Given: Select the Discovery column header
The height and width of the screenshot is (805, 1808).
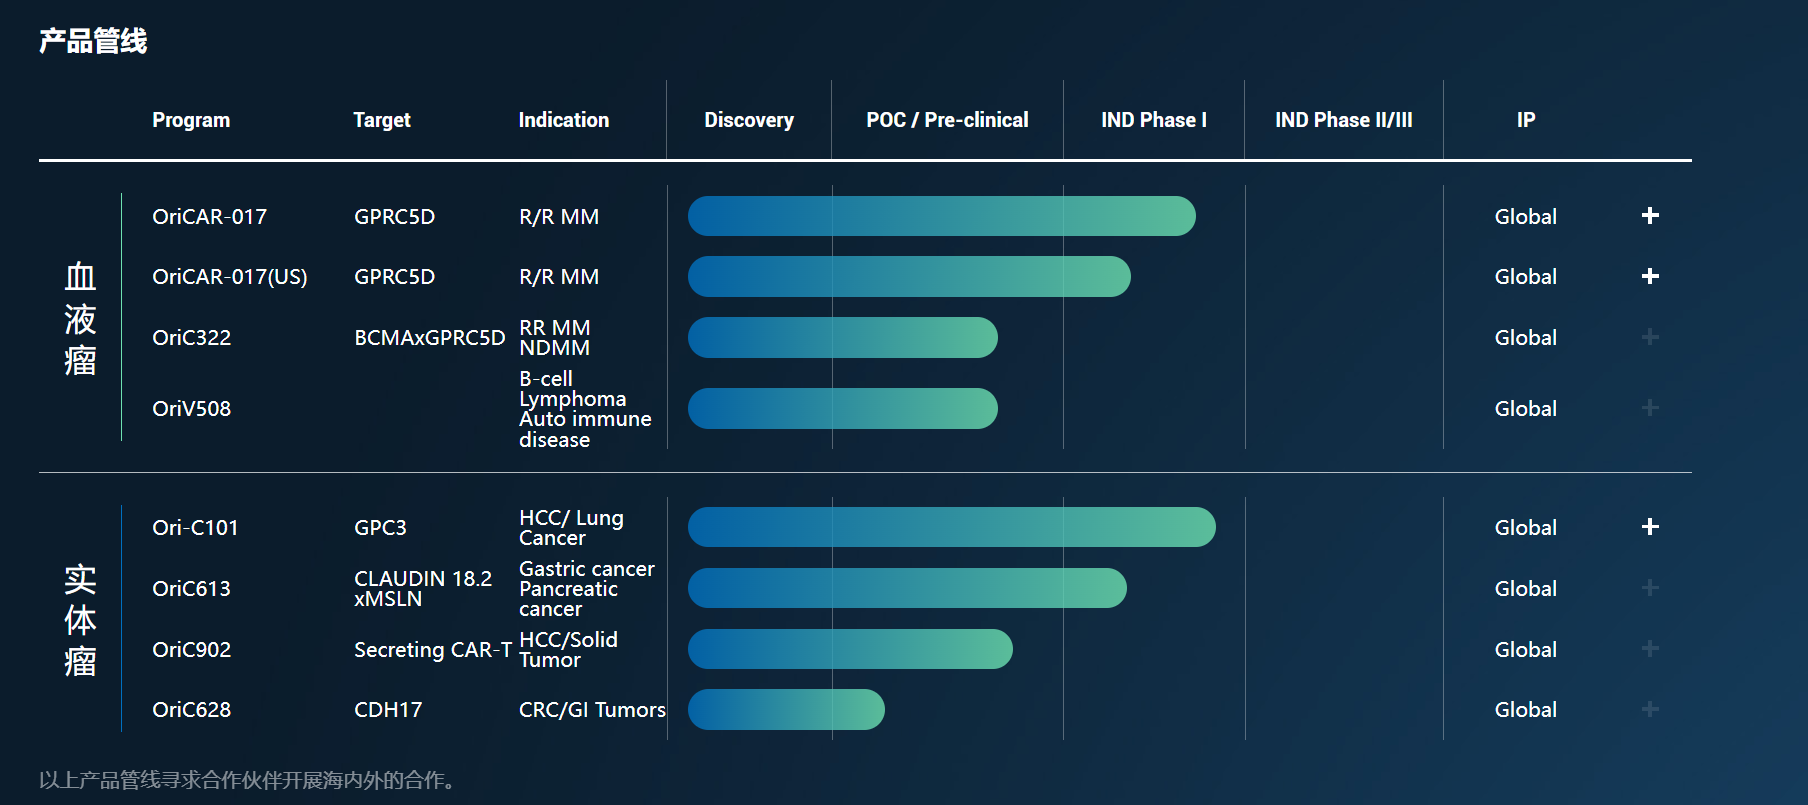Looking at the screenshot, I should pos(749,120).
